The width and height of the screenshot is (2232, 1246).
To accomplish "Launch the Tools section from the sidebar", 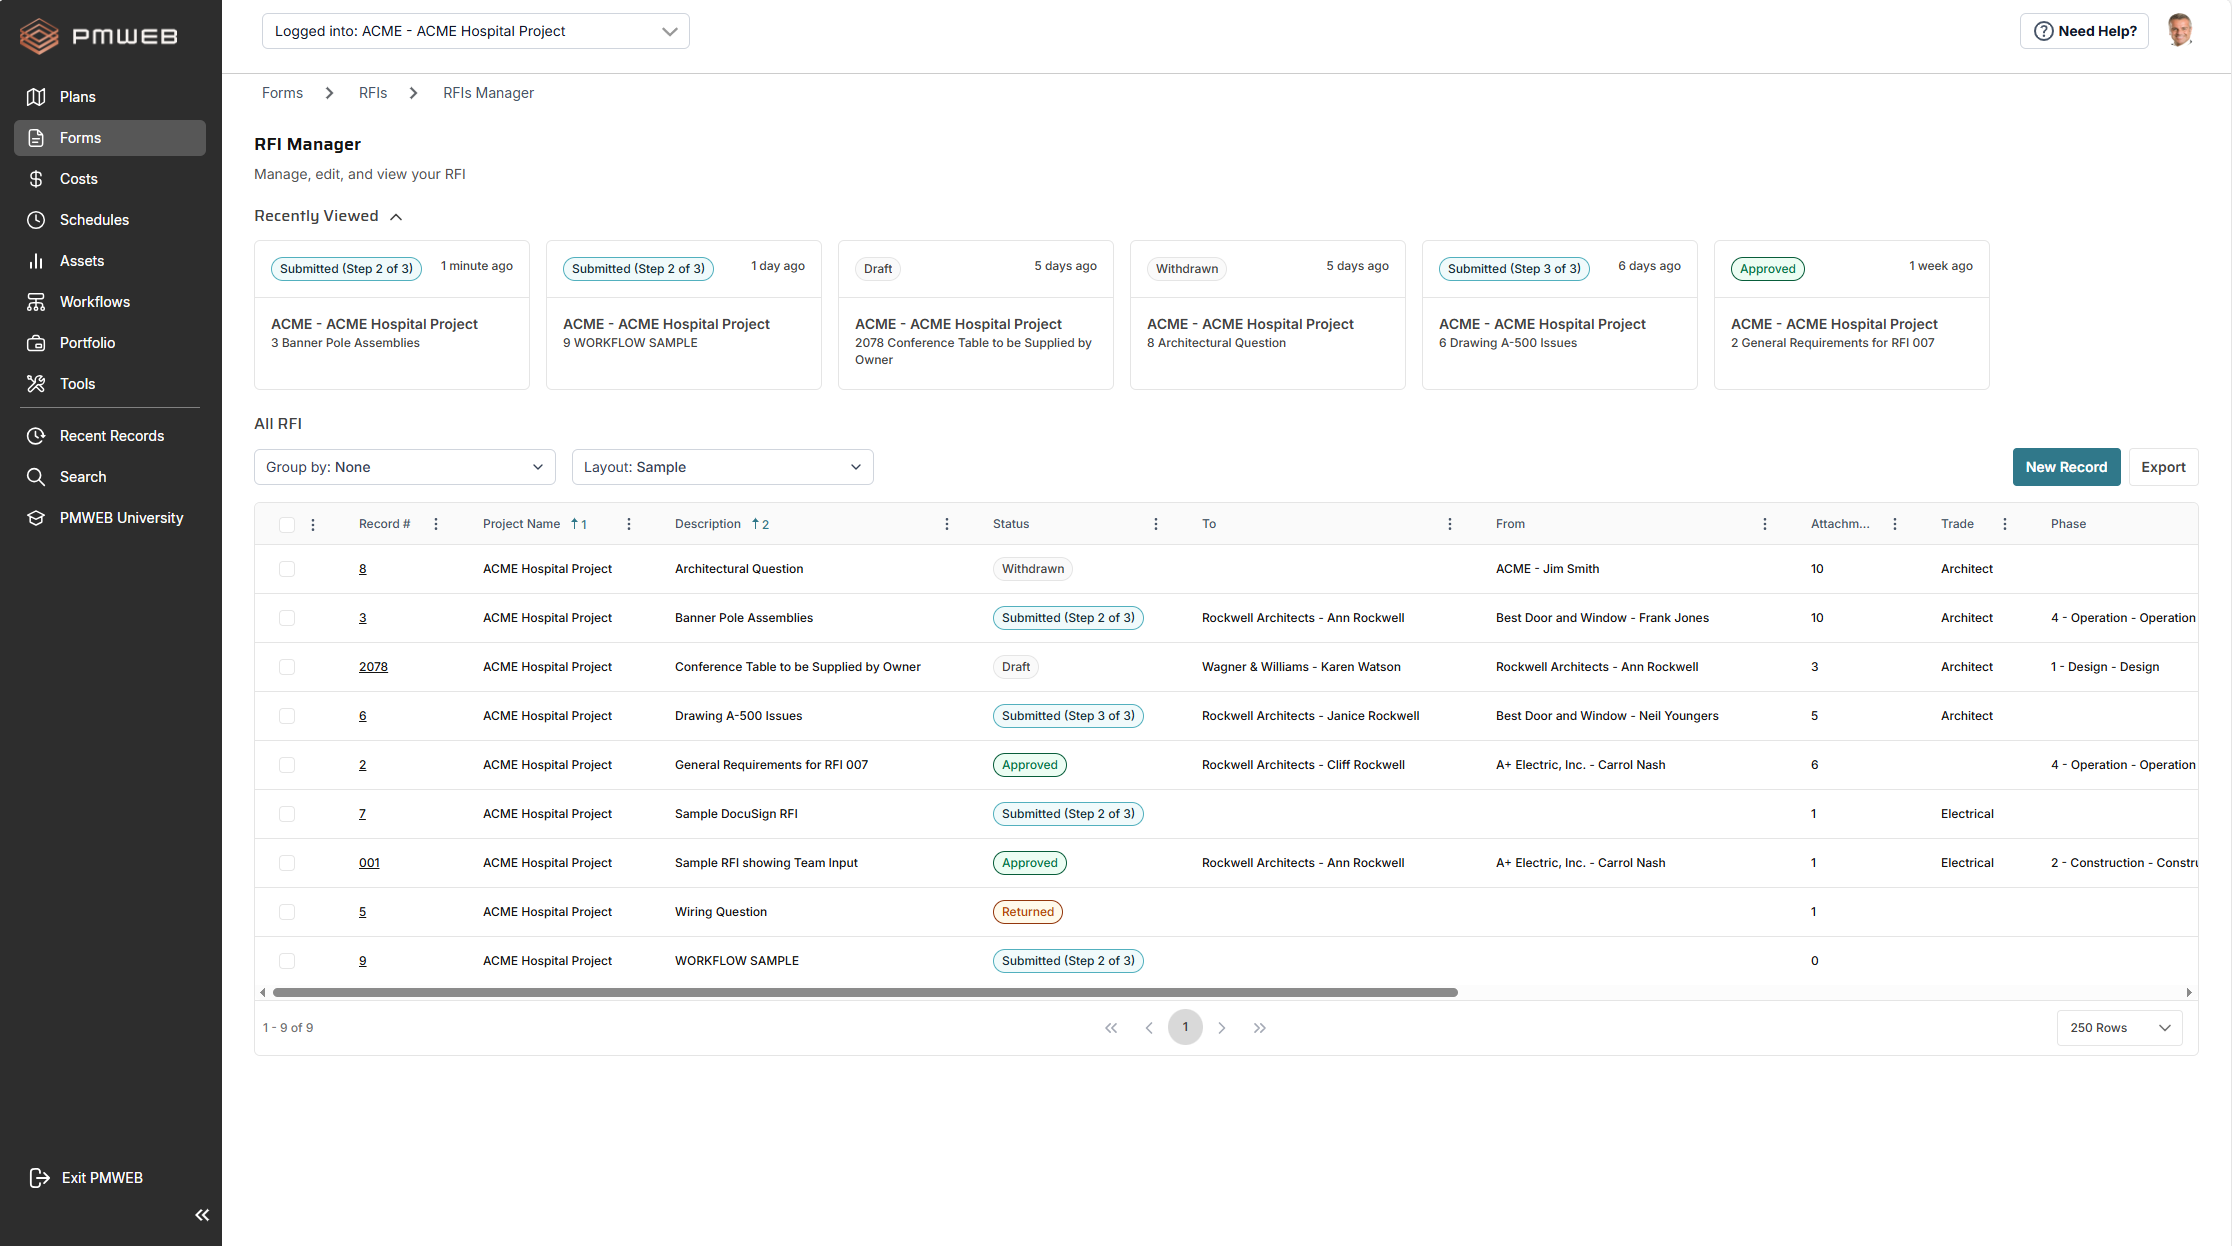I will coord(77,383).
